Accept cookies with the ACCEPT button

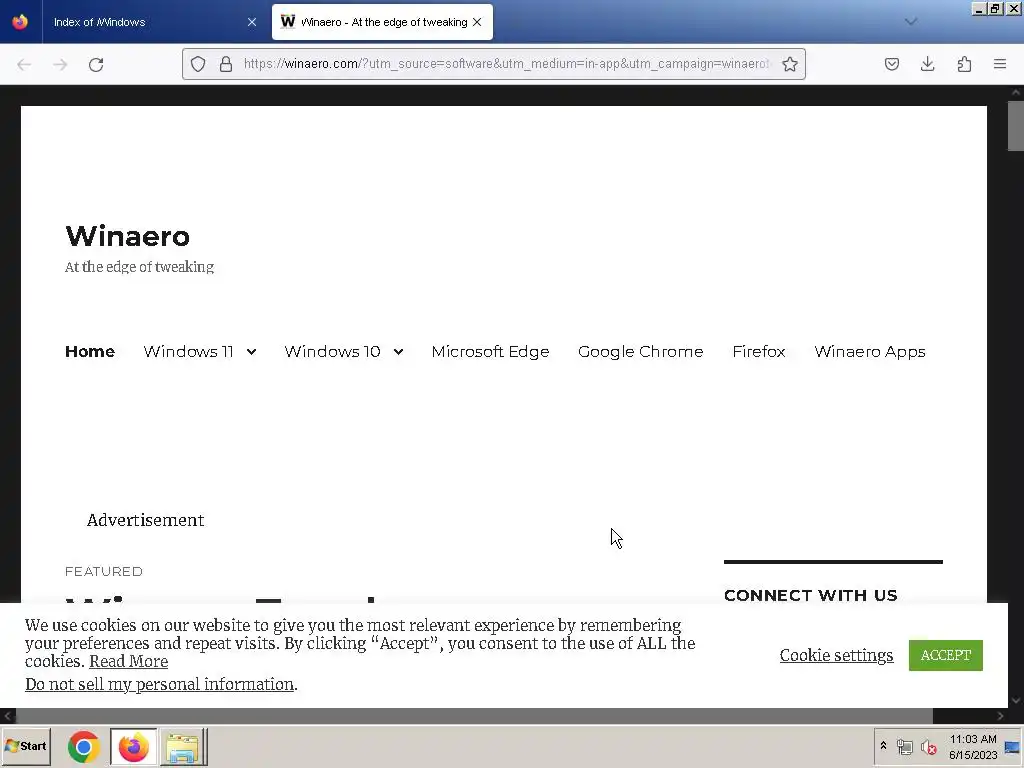946,655
